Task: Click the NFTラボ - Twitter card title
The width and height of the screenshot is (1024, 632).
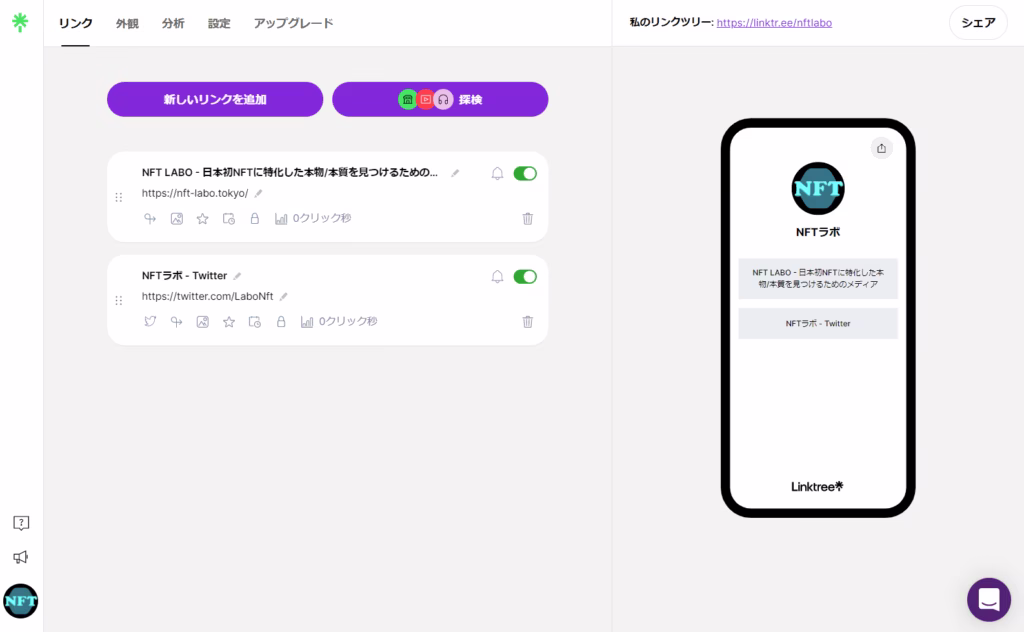Action: coord(184,276)
